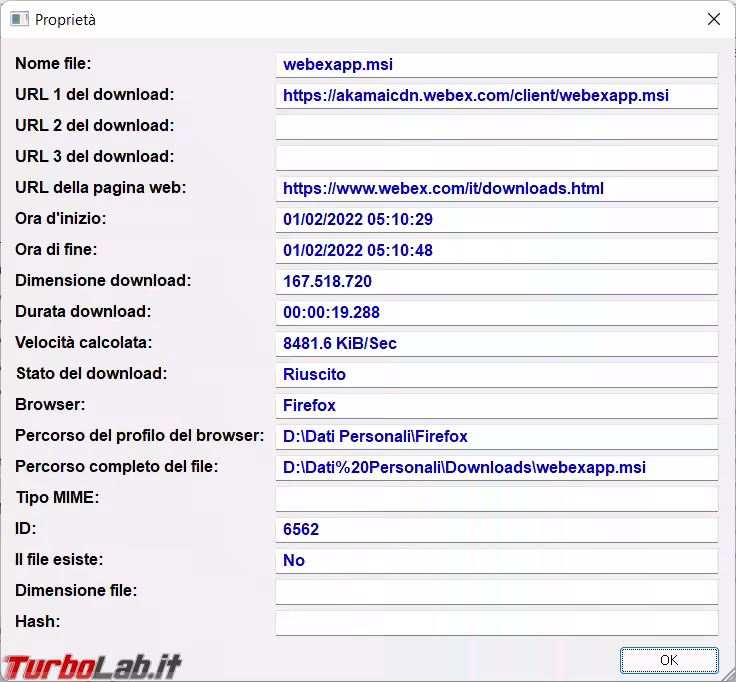Click the OK button
736x682 pixels.
pos(668,660)
